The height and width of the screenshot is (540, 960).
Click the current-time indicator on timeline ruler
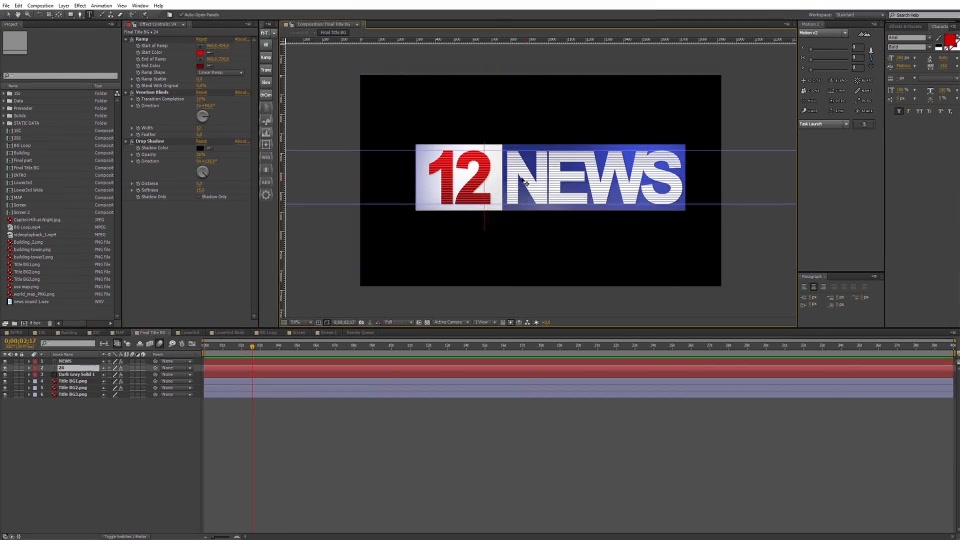coord(252,347)
